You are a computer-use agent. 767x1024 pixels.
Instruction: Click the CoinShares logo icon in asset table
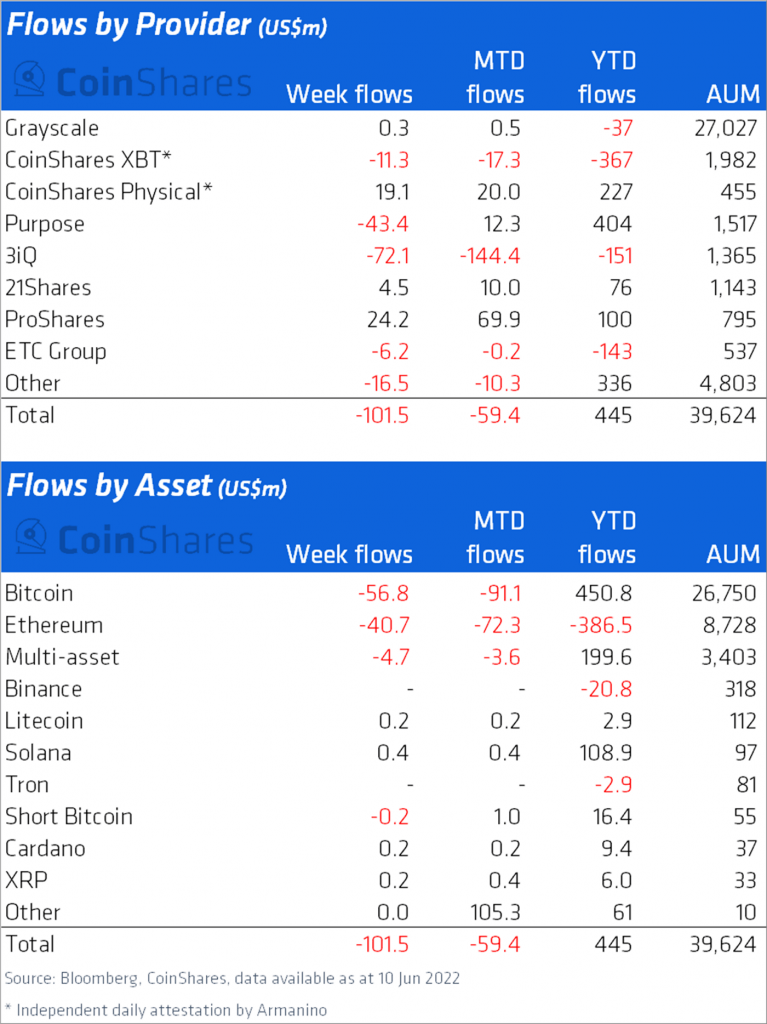[x=31, y=539]
